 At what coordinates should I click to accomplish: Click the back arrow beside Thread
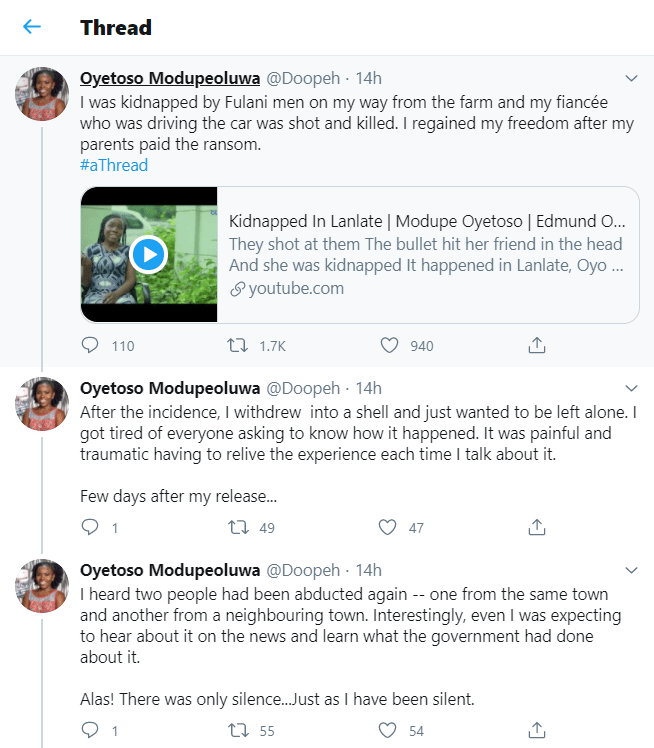click(32, 27)
